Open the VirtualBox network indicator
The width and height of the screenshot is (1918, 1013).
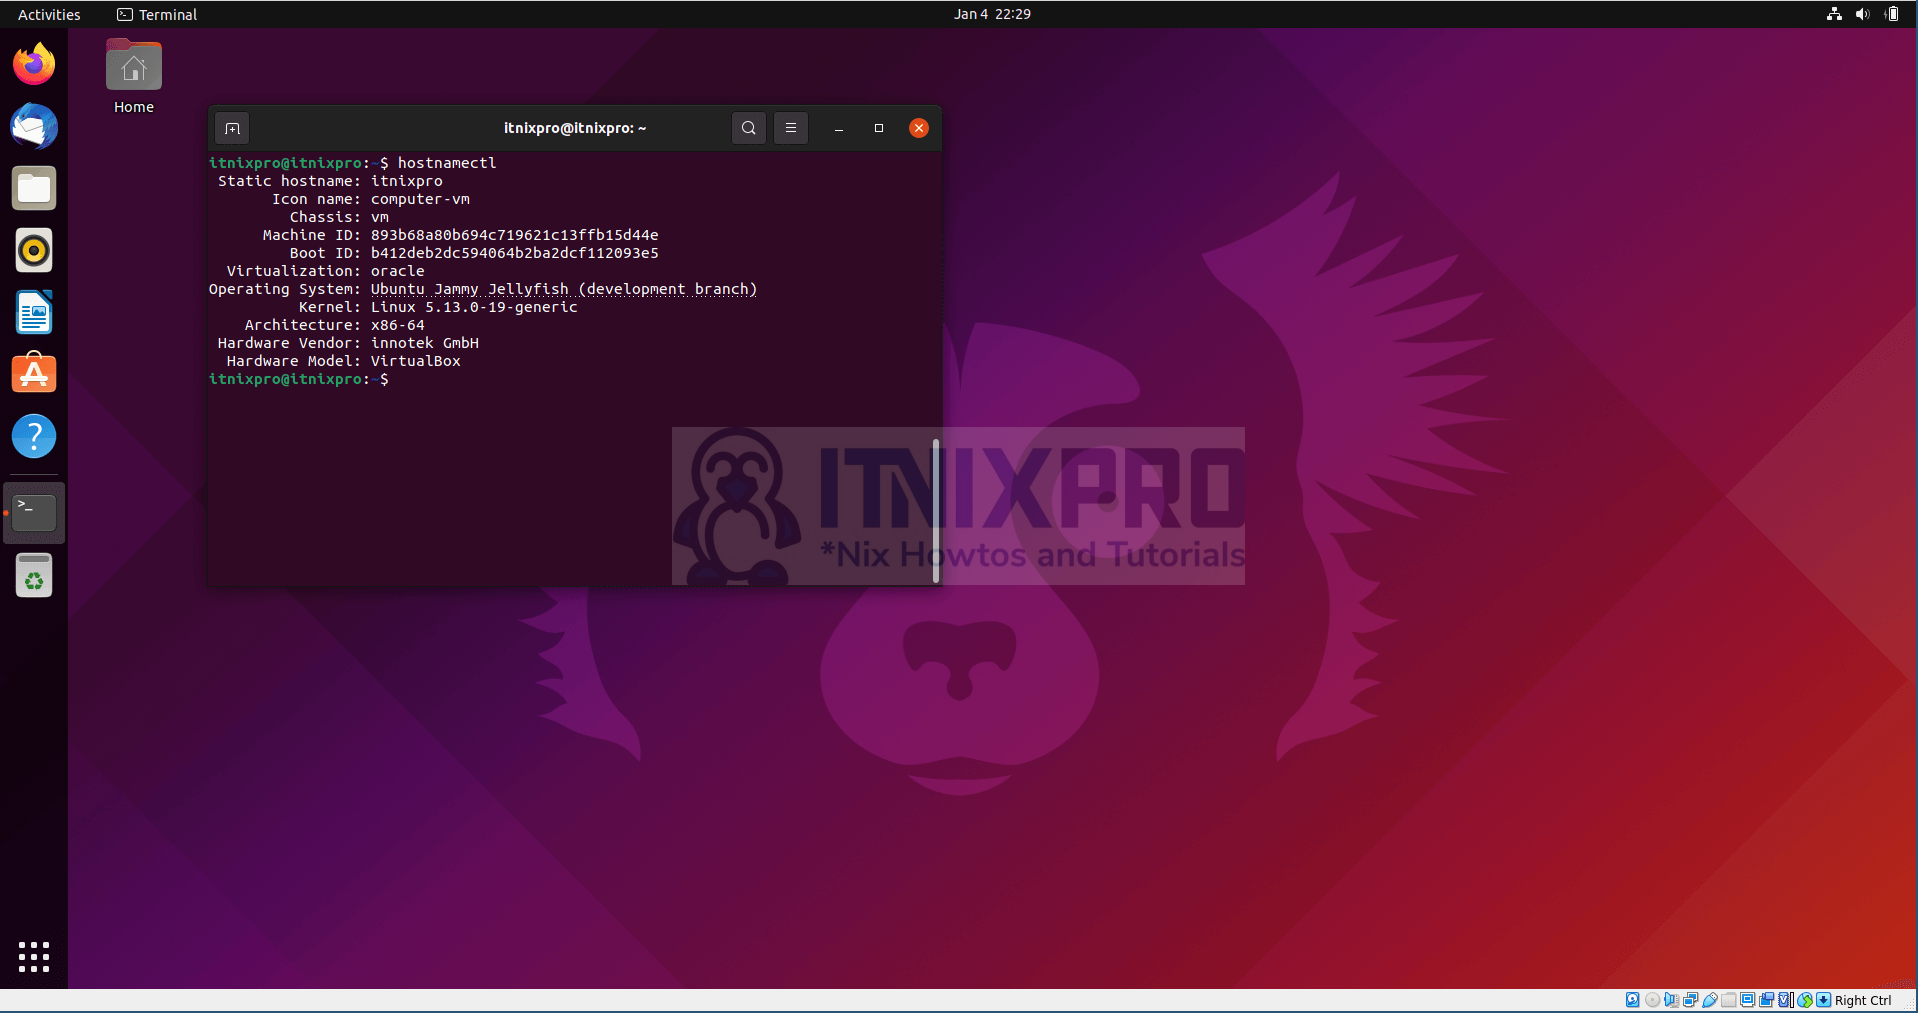pyautogui.click(x=1691, y=999)
